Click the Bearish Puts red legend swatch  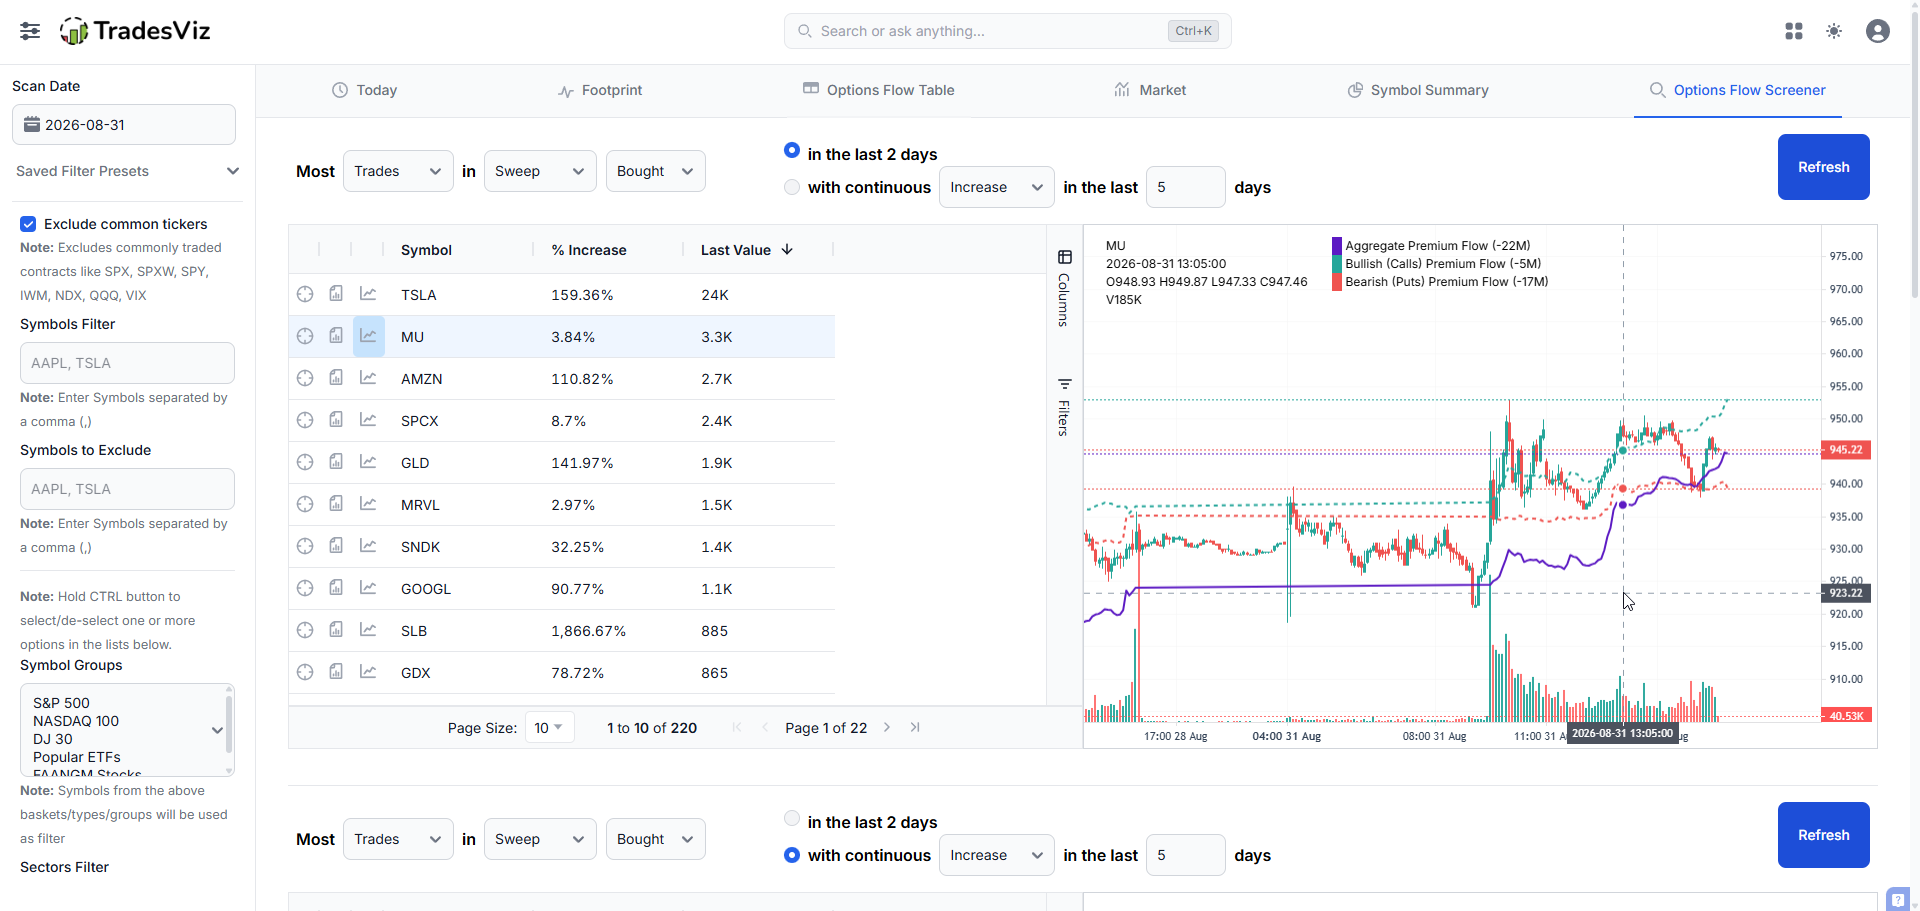1337,281
